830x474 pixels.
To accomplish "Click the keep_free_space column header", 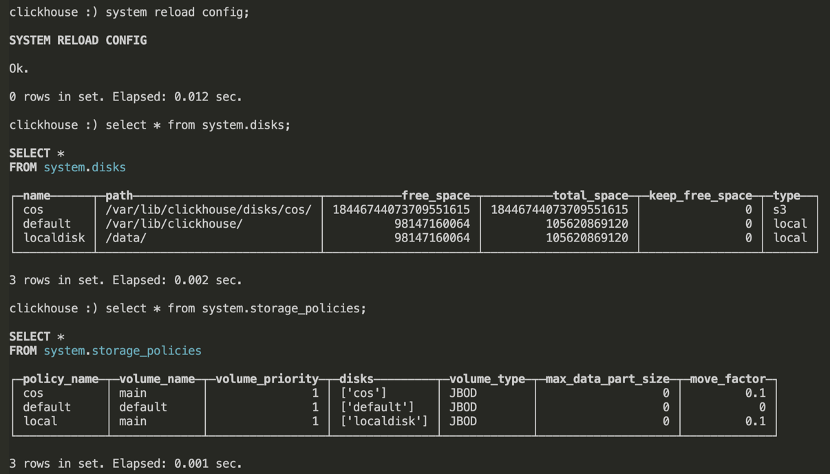I will (700, 196).
